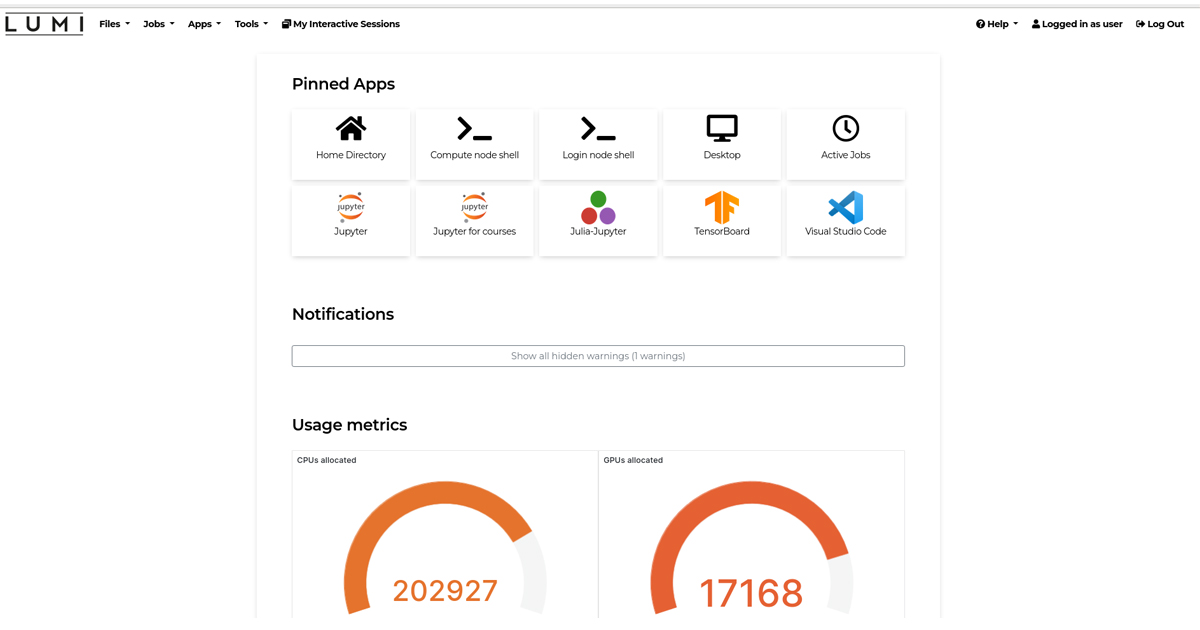The image size is (1200, 630).
Task: Click the 202927 CPU value
Action: pyautogui.click(x=445, y=591)
